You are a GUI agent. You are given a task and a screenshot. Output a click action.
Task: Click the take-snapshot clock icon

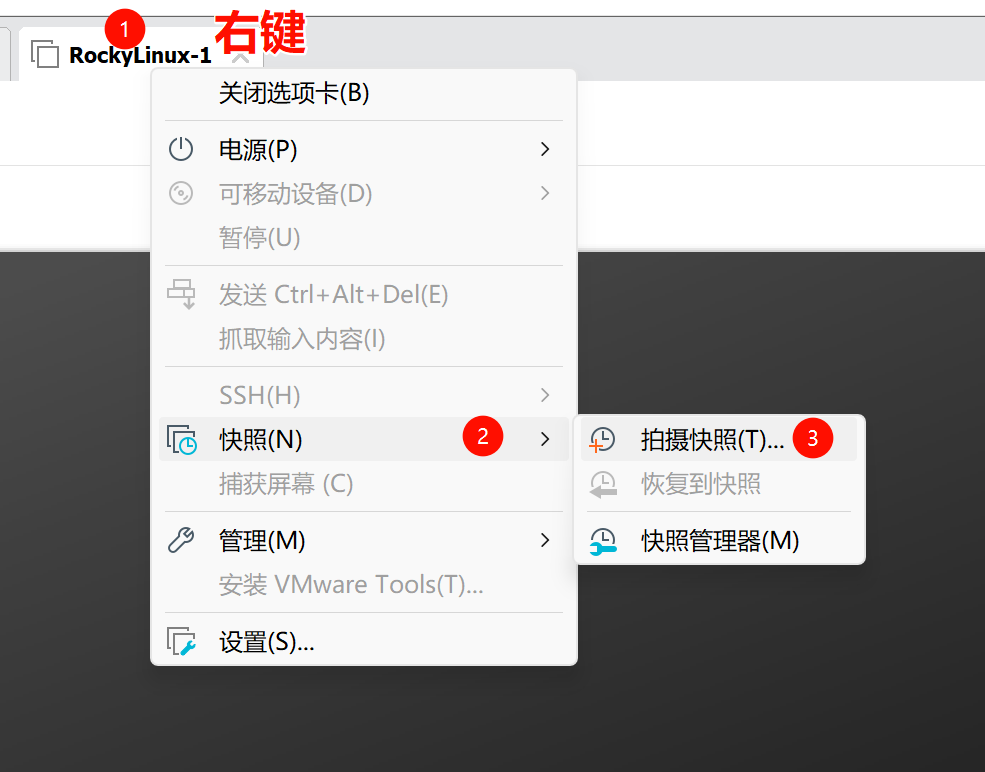coord(602,440)
